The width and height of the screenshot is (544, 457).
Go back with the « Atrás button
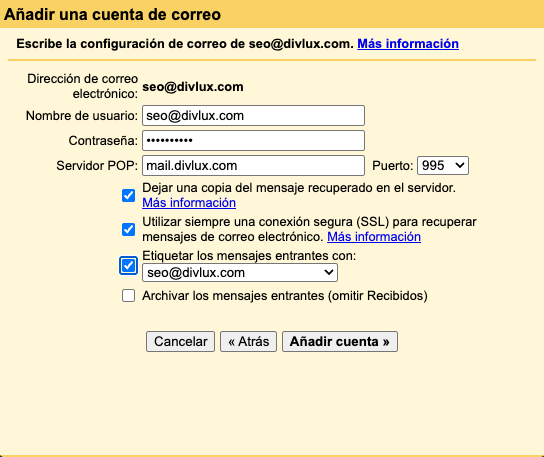click(x=248, y=341)
